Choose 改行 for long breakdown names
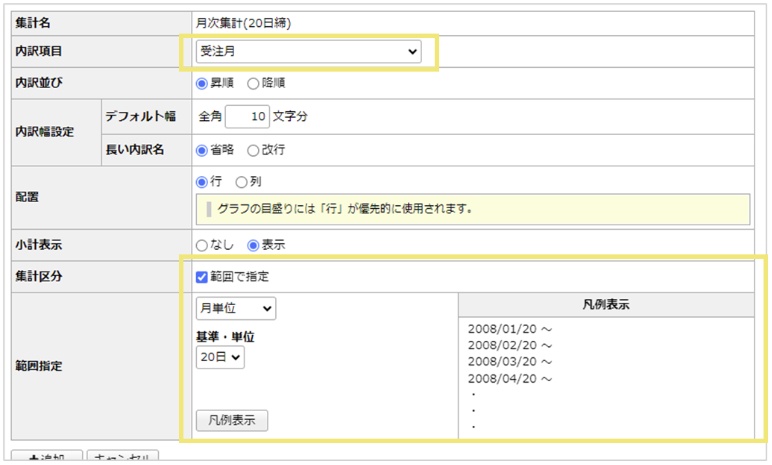772x465 pixels. tap(253, 149)
